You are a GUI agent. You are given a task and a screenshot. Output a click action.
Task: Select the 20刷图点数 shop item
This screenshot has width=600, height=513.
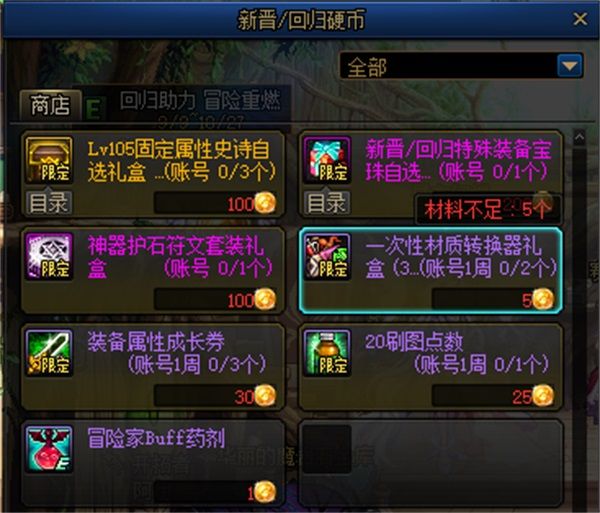click(x=431, y=367)
